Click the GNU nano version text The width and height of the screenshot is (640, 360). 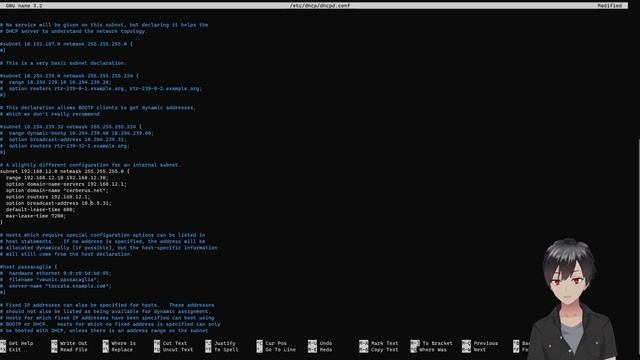[x=24, y=6]
